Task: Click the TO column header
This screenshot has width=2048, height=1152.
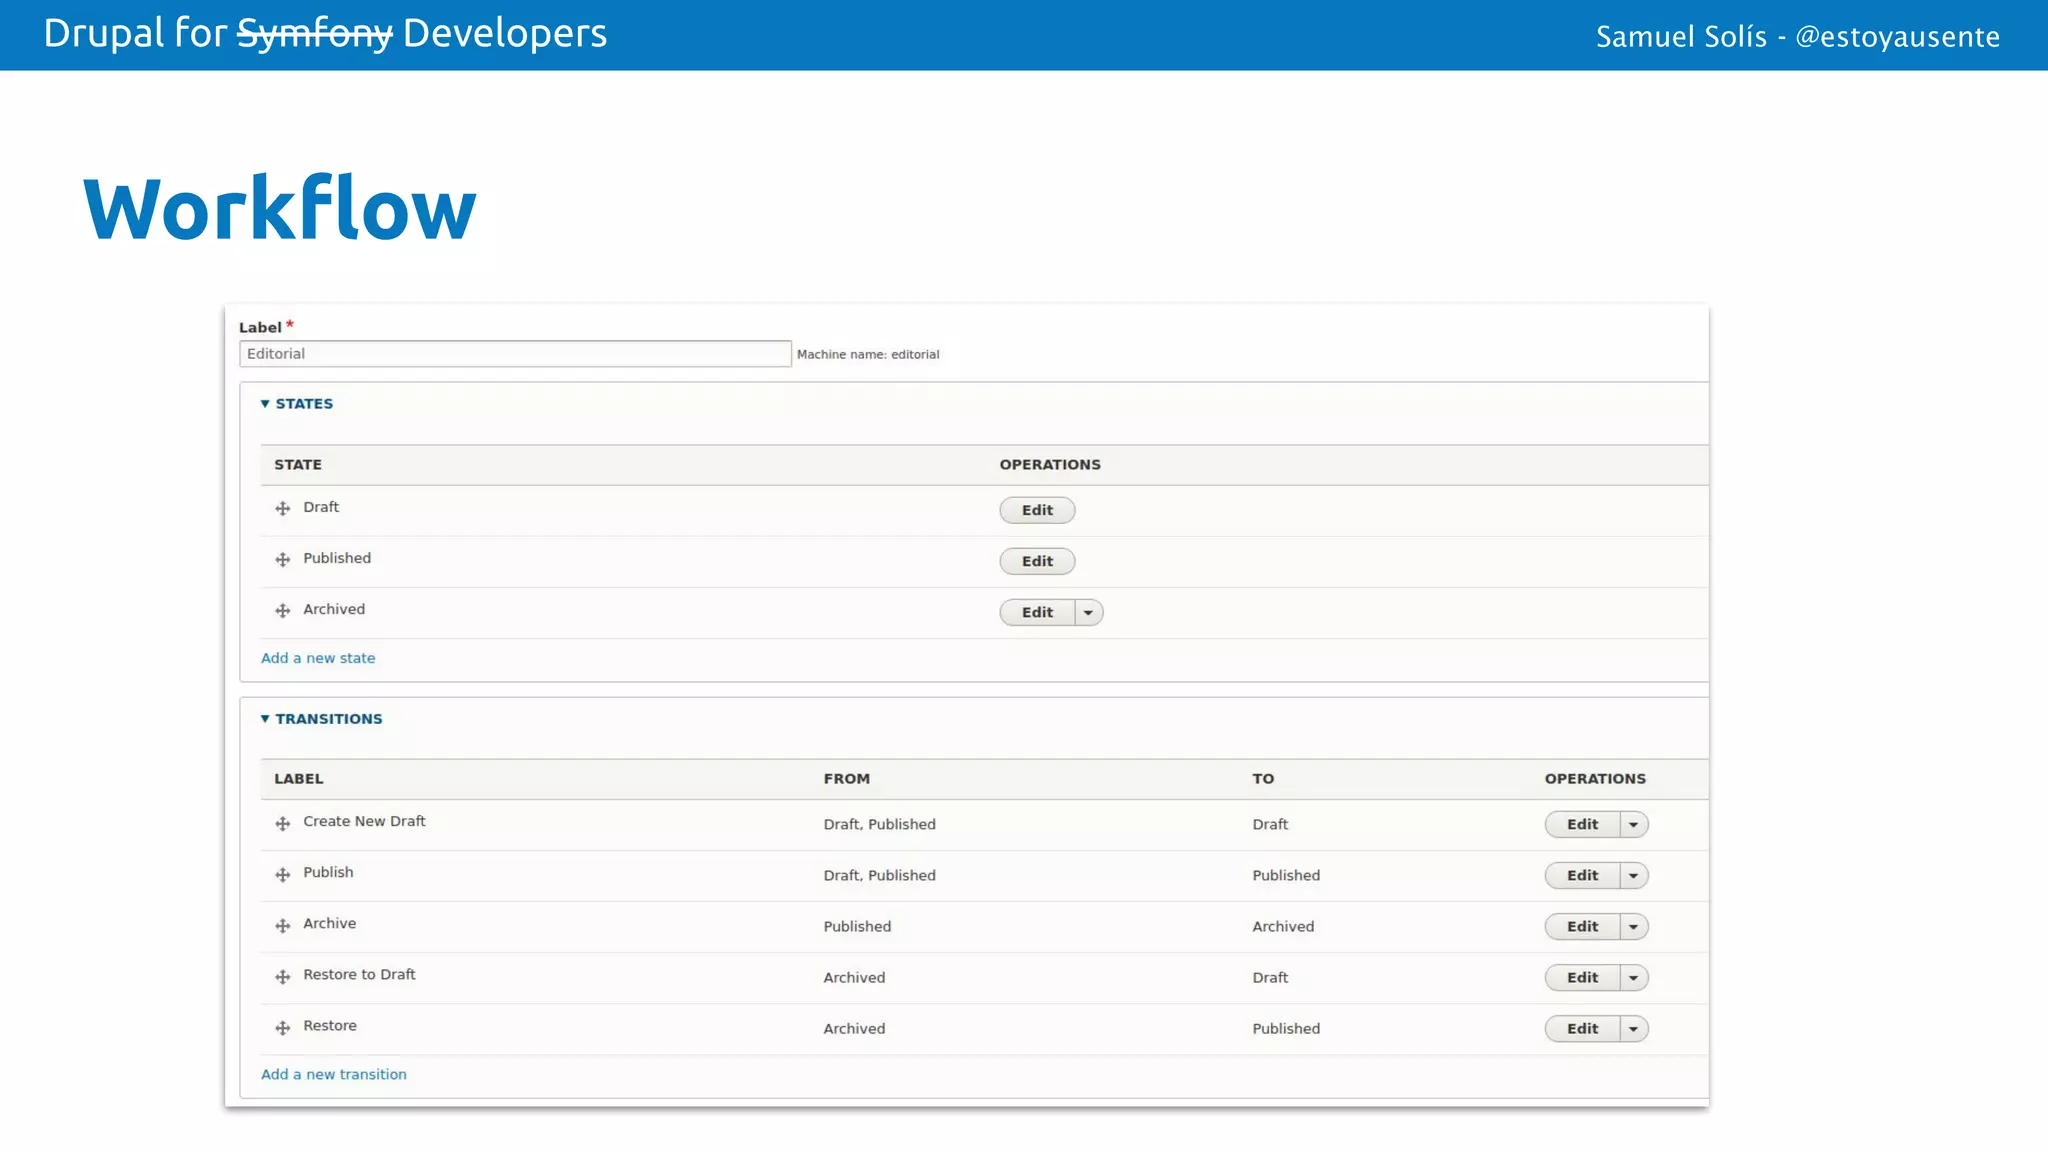Action: (1263, 779)
